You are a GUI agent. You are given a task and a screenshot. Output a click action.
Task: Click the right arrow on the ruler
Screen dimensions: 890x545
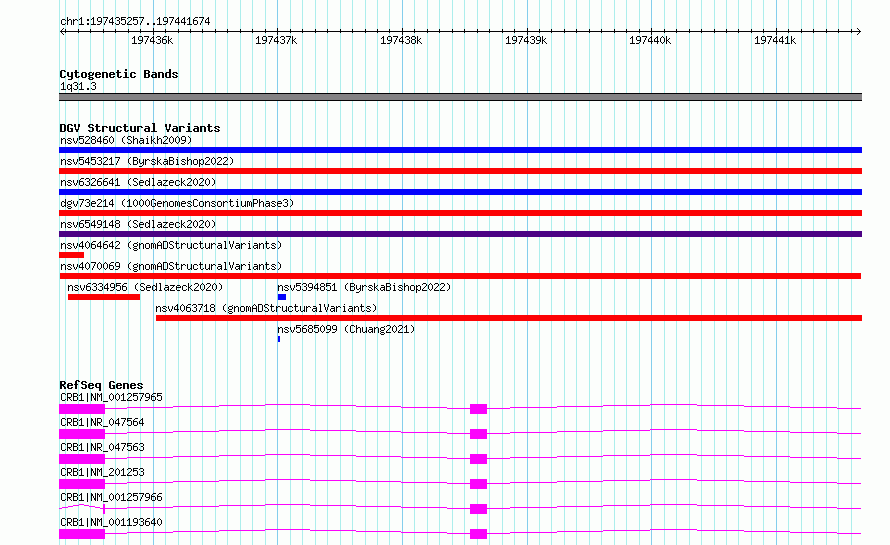(x=858, y=32)
